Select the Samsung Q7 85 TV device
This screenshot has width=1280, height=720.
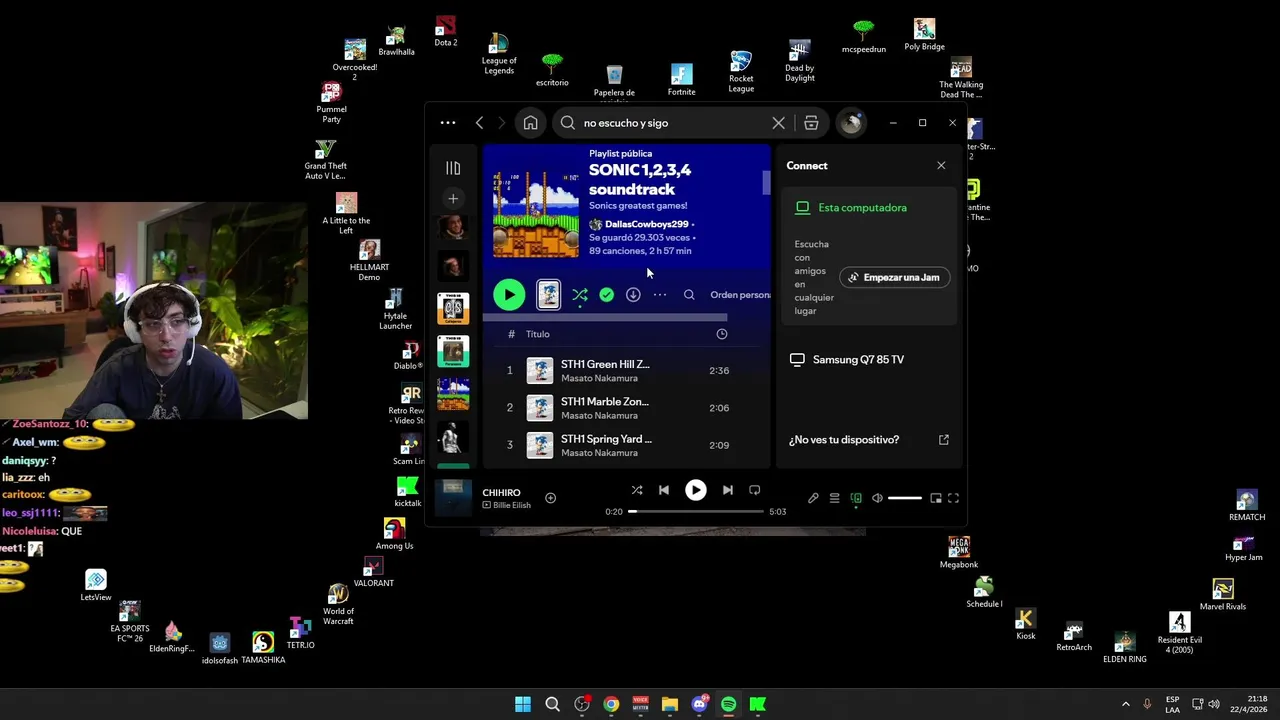858,360
